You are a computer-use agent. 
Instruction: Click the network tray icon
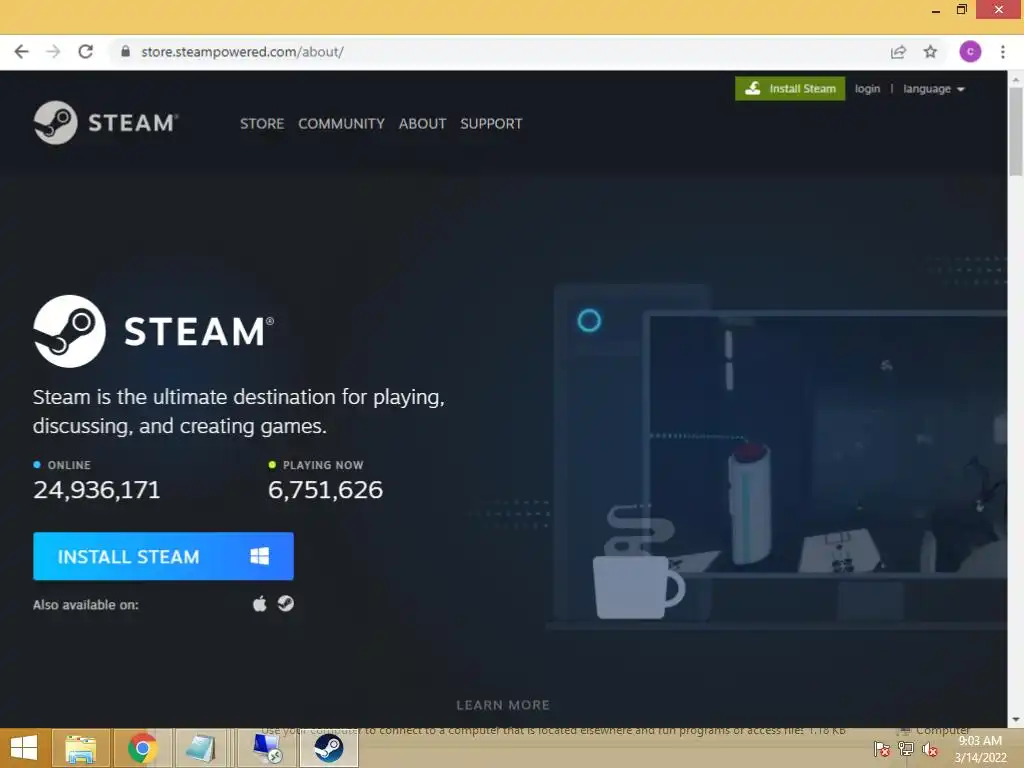(906, 749)
